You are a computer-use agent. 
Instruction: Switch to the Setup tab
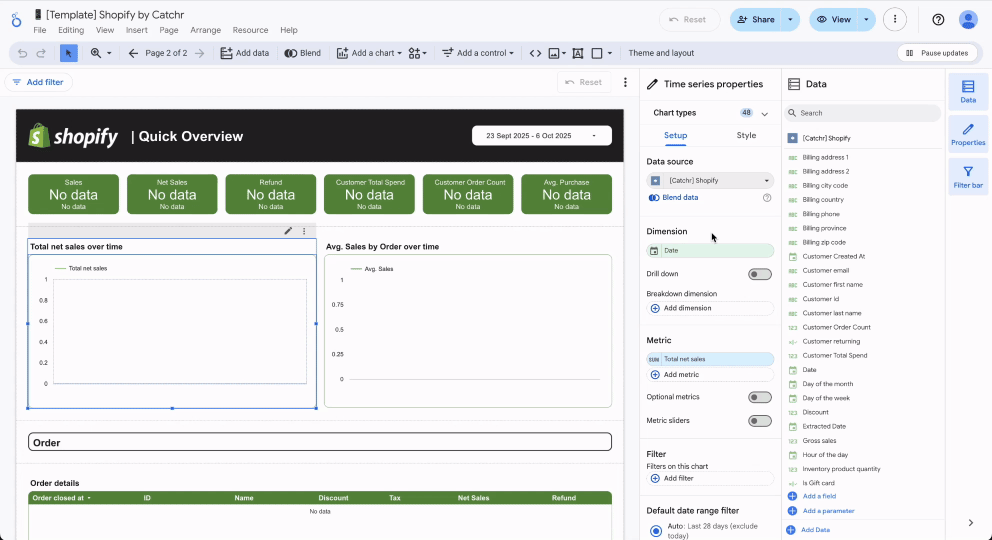point(675,135)
